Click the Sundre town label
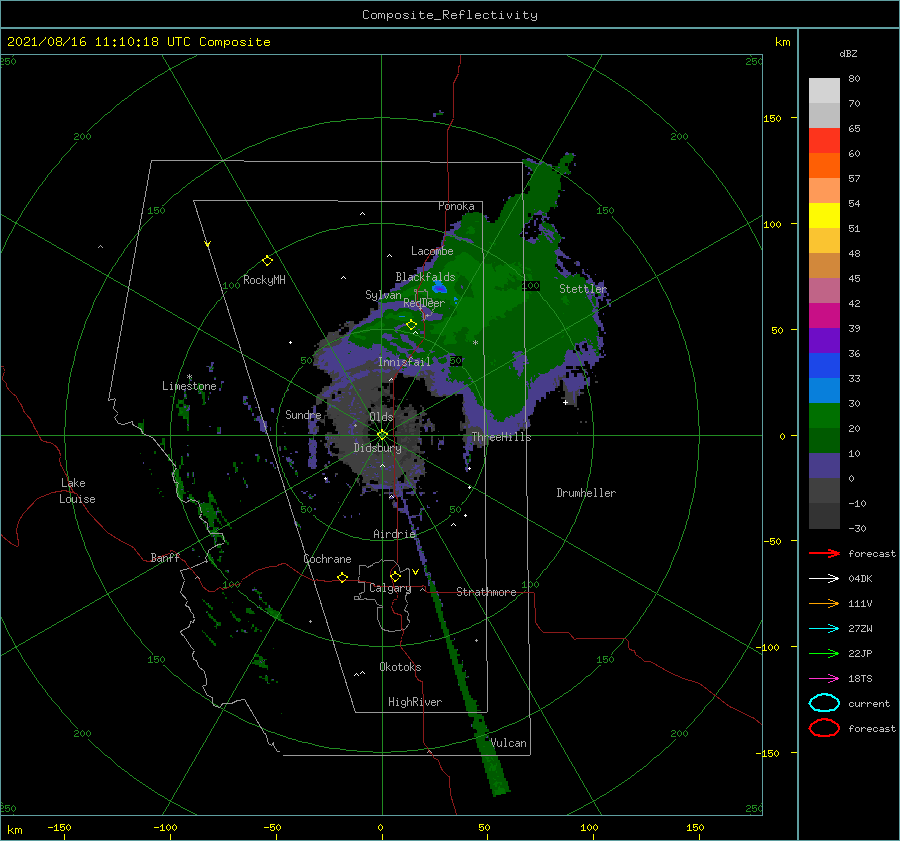Image resolution: width=900 pixels, height=841 pixels. point(303,414)
